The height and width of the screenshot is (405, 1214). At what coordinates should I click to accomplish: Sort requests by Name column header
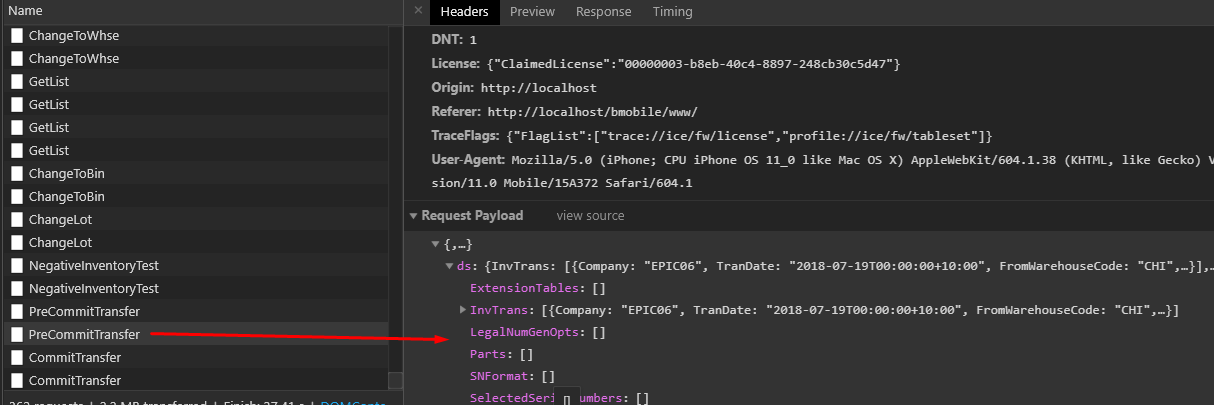[25, 11]
